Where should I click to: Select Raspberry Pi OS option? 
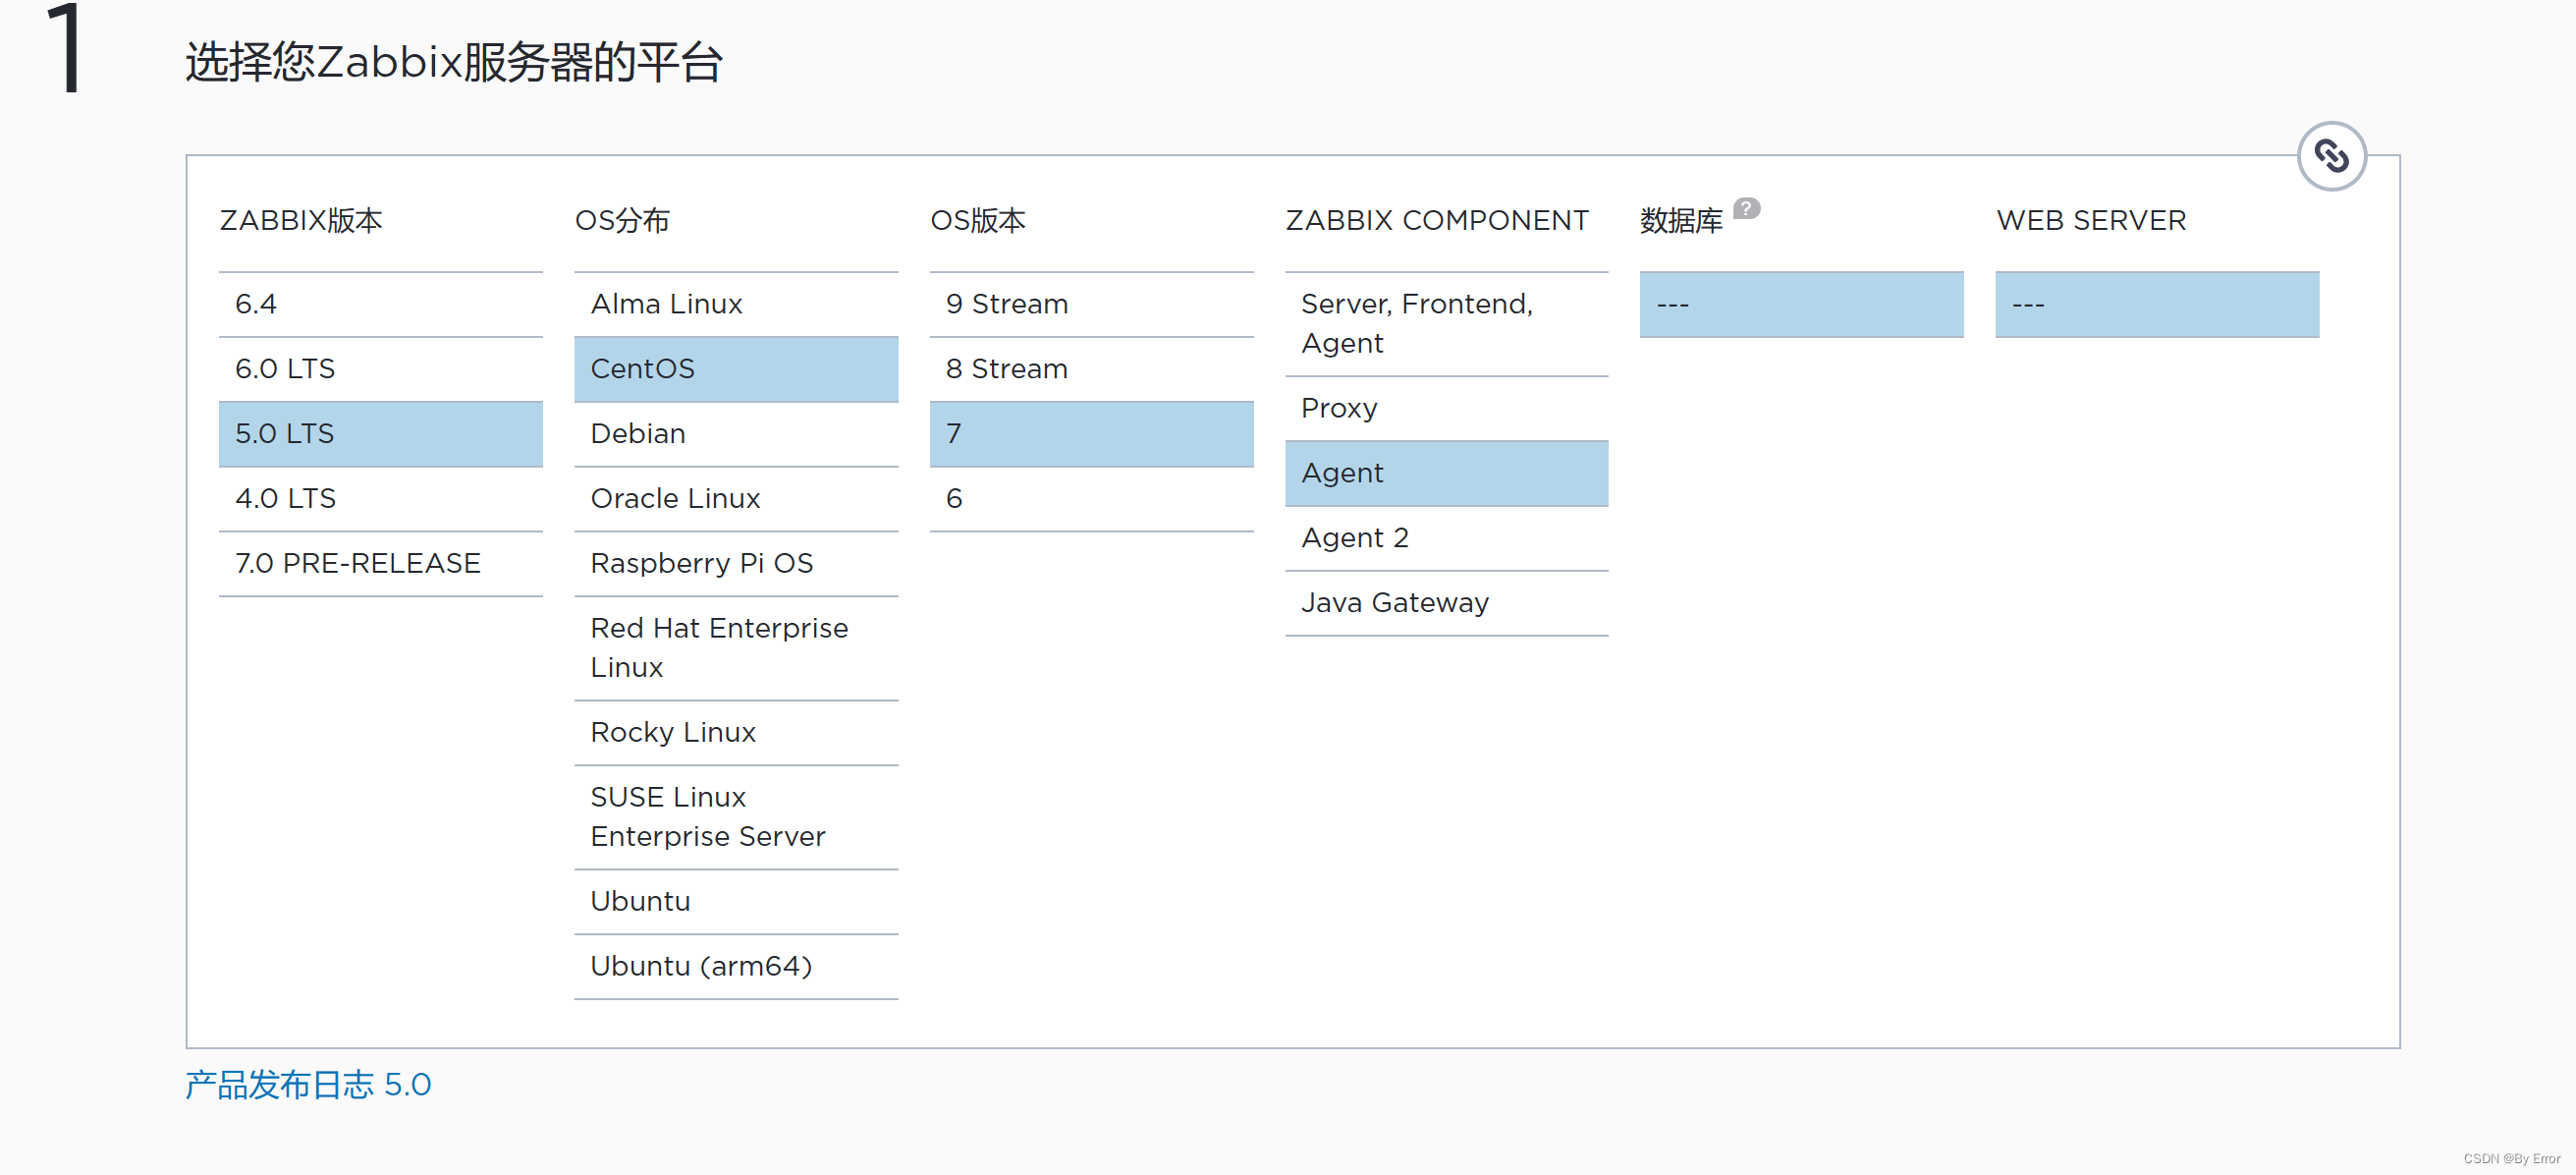click(736, 564)
